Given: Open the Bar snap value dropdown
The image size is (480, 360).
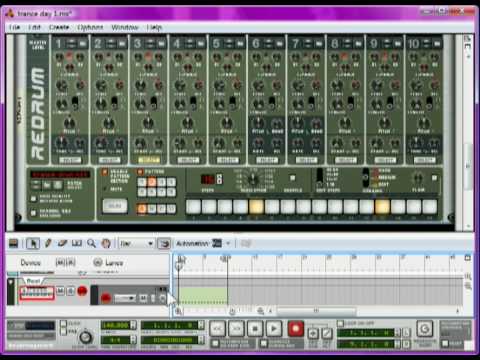Looking at the screenshot, I should pos(136,244).
